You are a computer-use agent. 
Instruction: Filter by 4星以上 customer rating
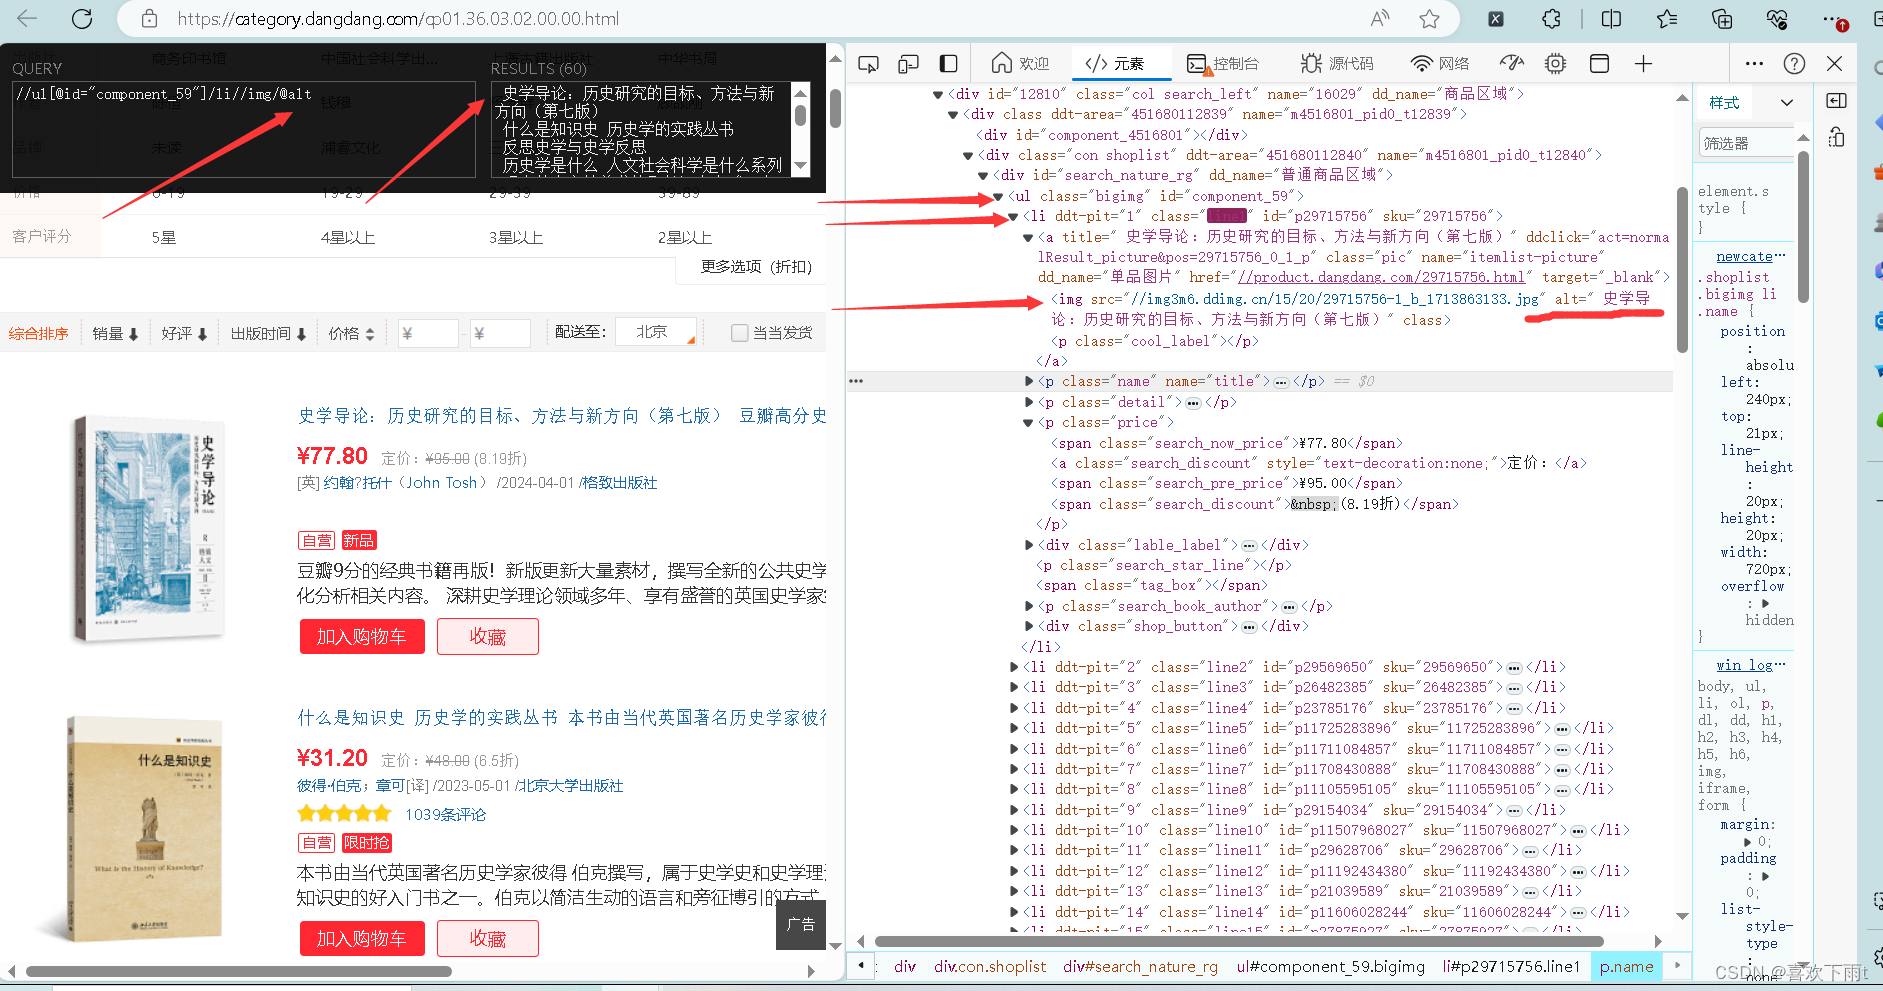(x=347, y=238)
